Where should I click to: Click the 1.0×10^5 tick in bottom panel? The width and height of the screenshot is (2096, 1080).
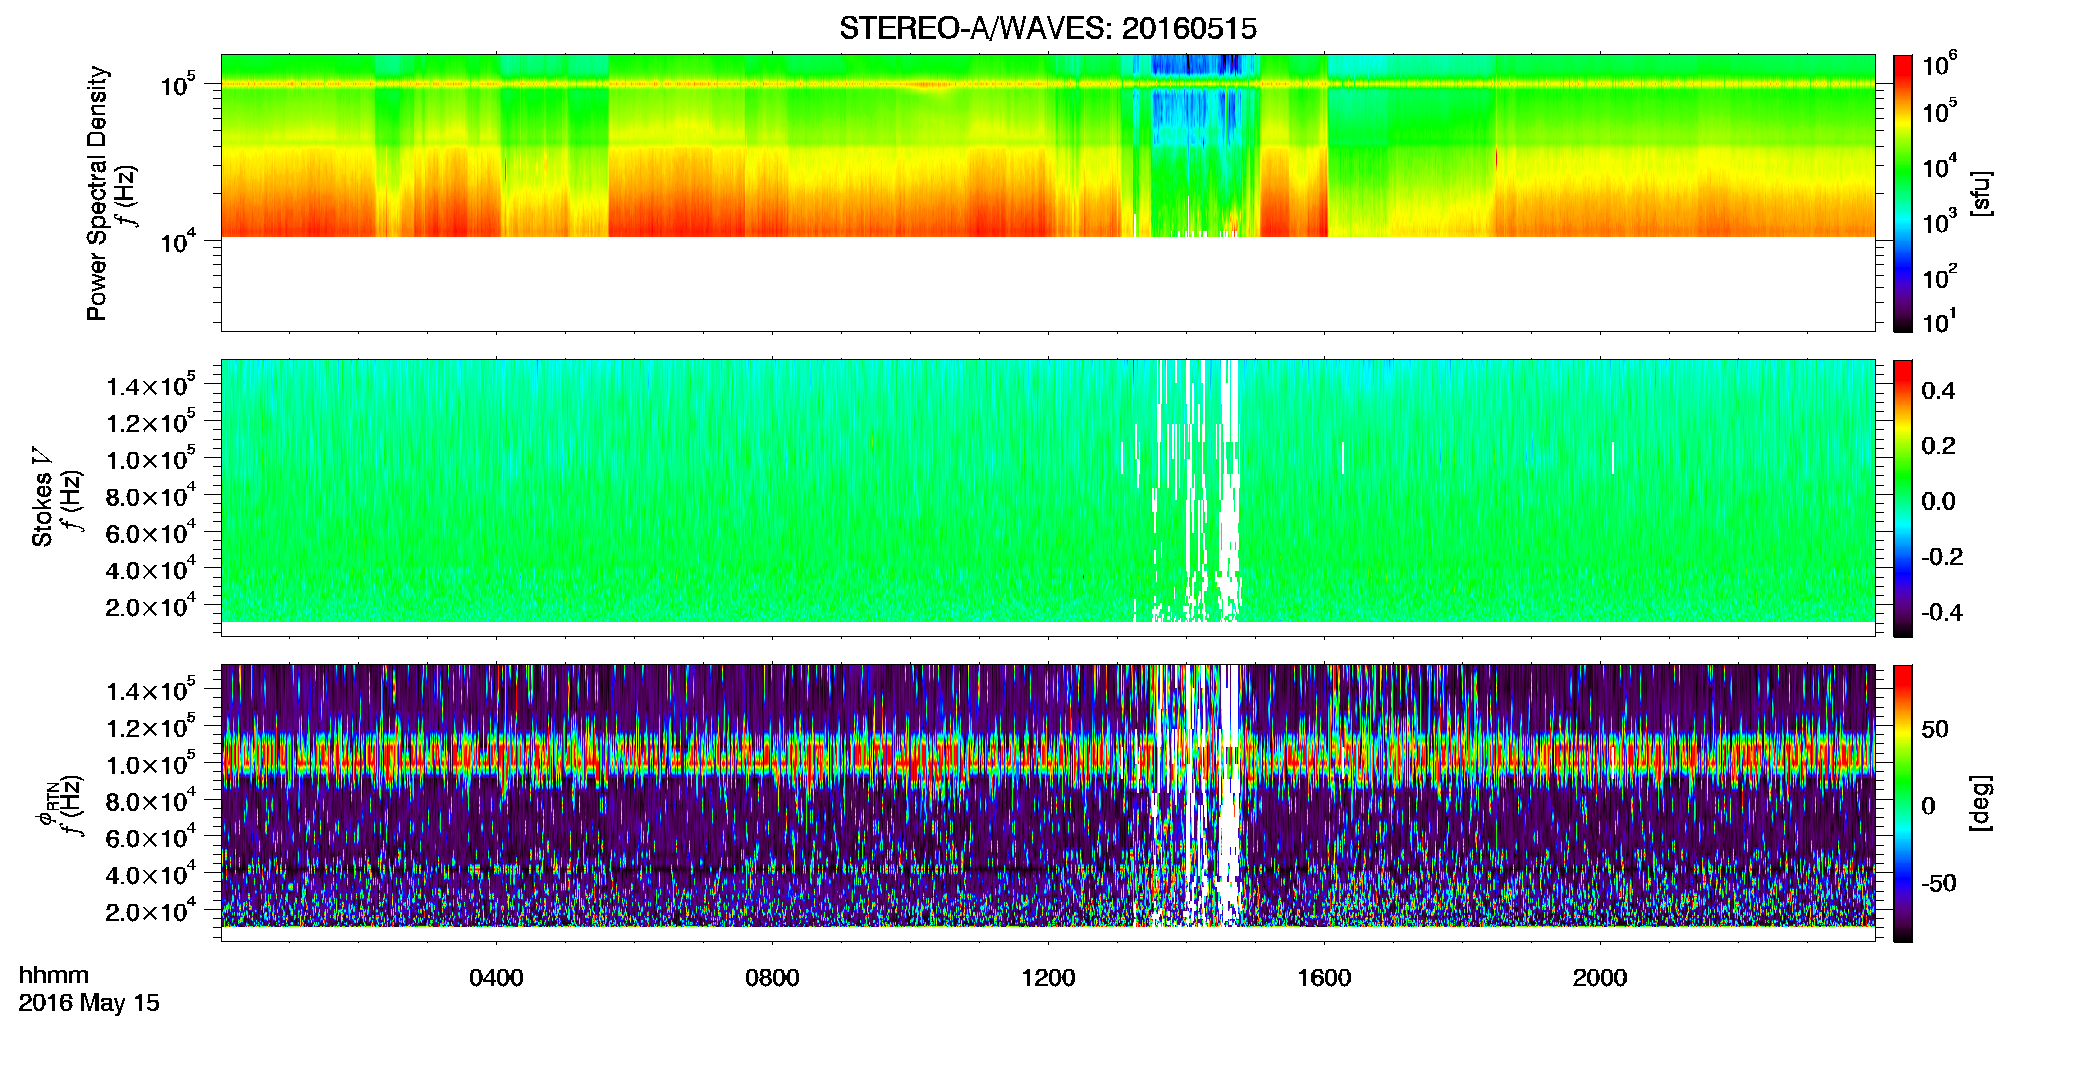pyautogui.click(x=151, y=765)
